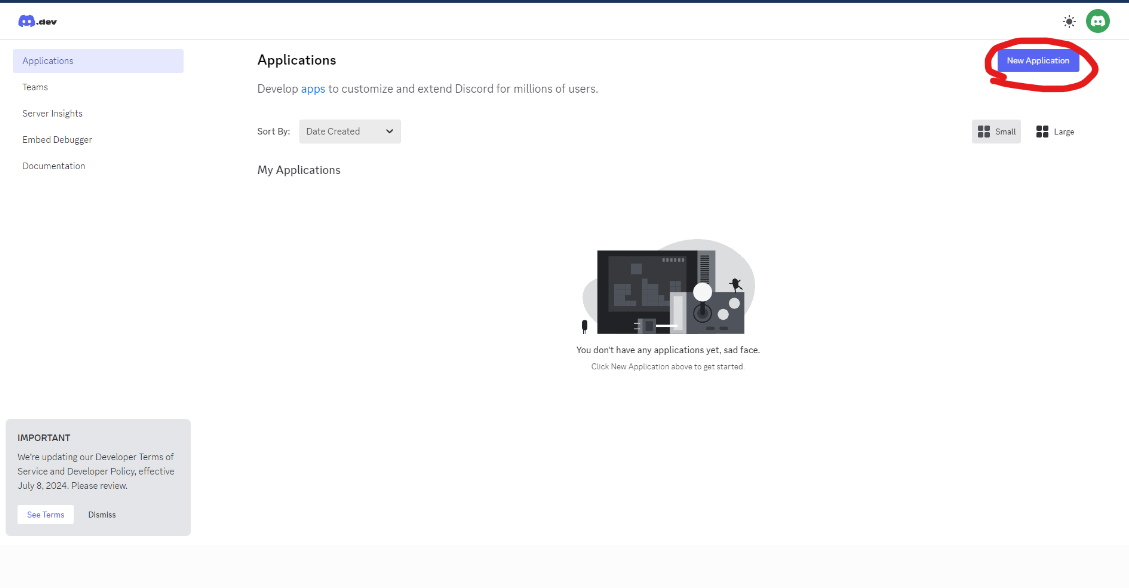
Task: Select Applications in the sidebar
Action: coord(98,61)
